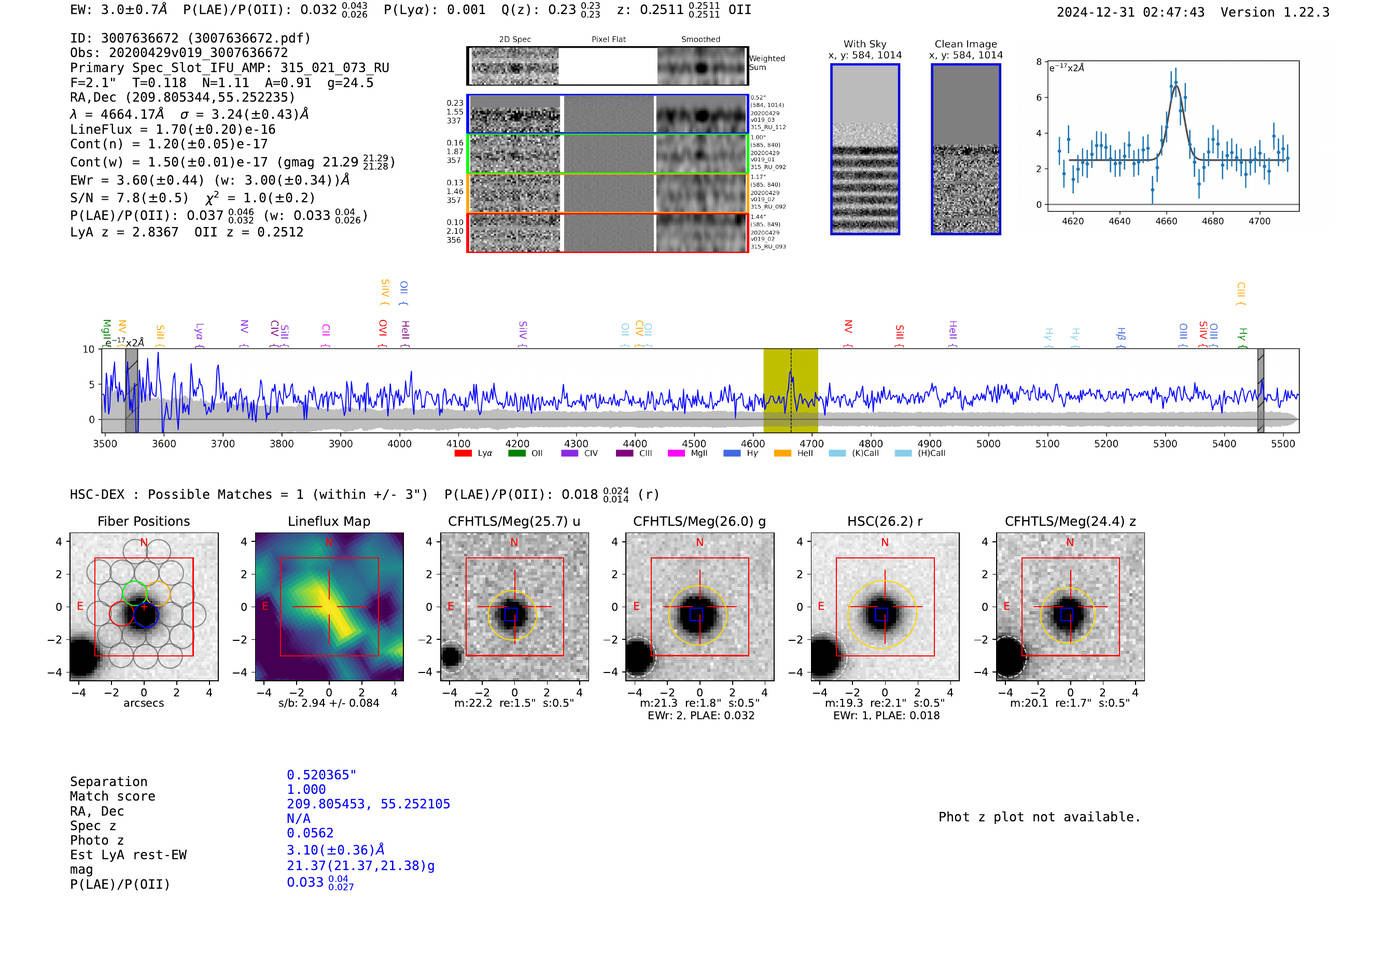Select the green-bordered fiber spectrum row
This screenshot has width=1400, height=953.
pyautogui.click(x=607, y=154)
